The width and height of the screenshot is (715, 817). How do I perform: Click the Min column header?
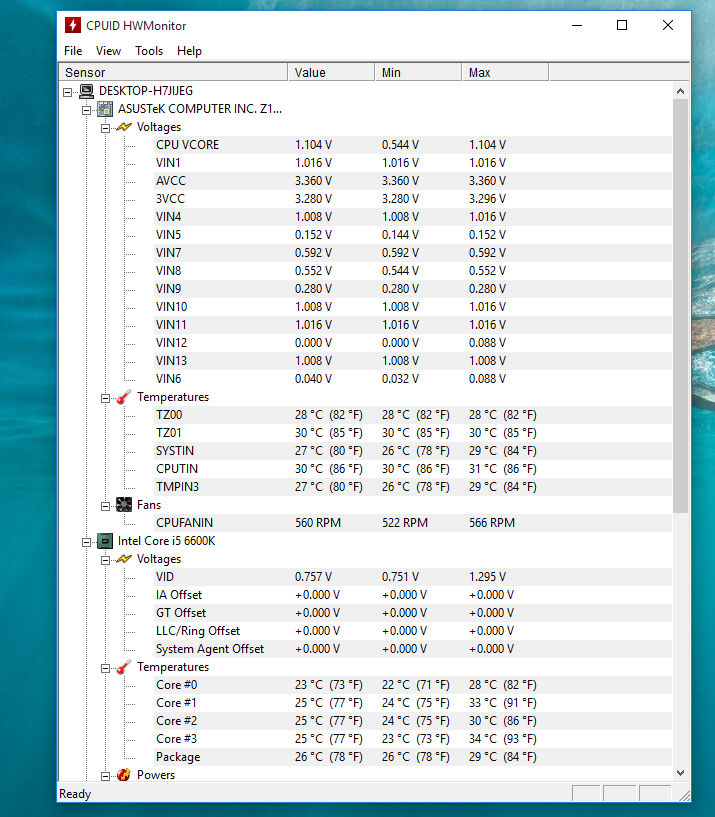[x=418, y=72]
